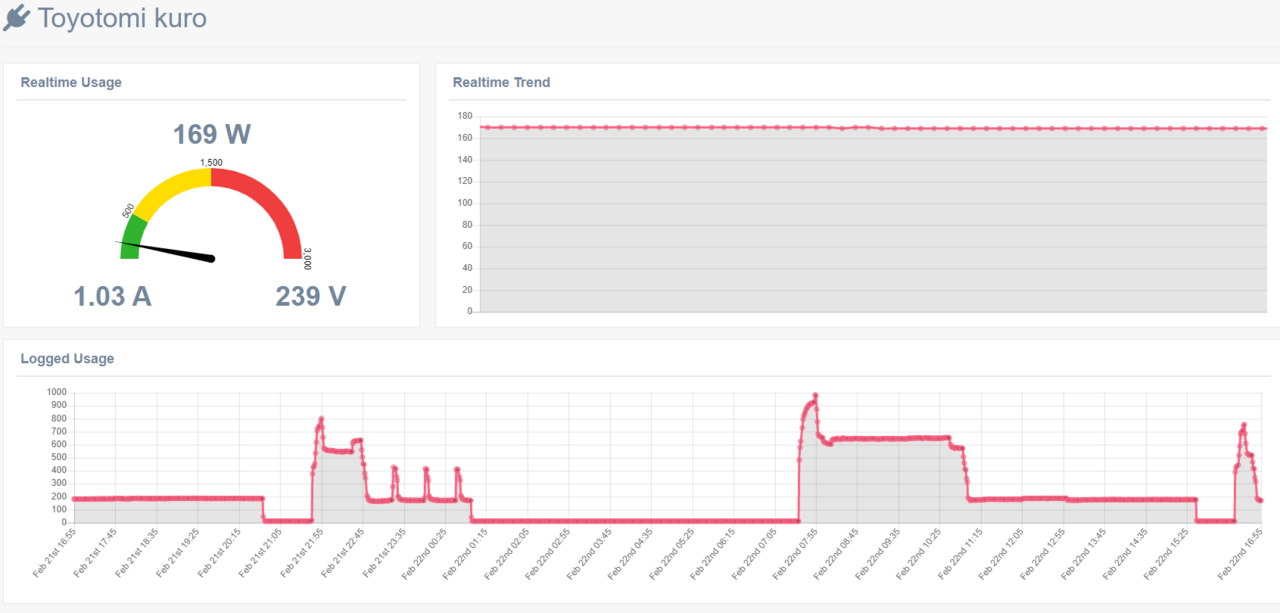Click 600 on the Logged Usage axis
This screenshot has width=1280, height=613.
(59, 445)
